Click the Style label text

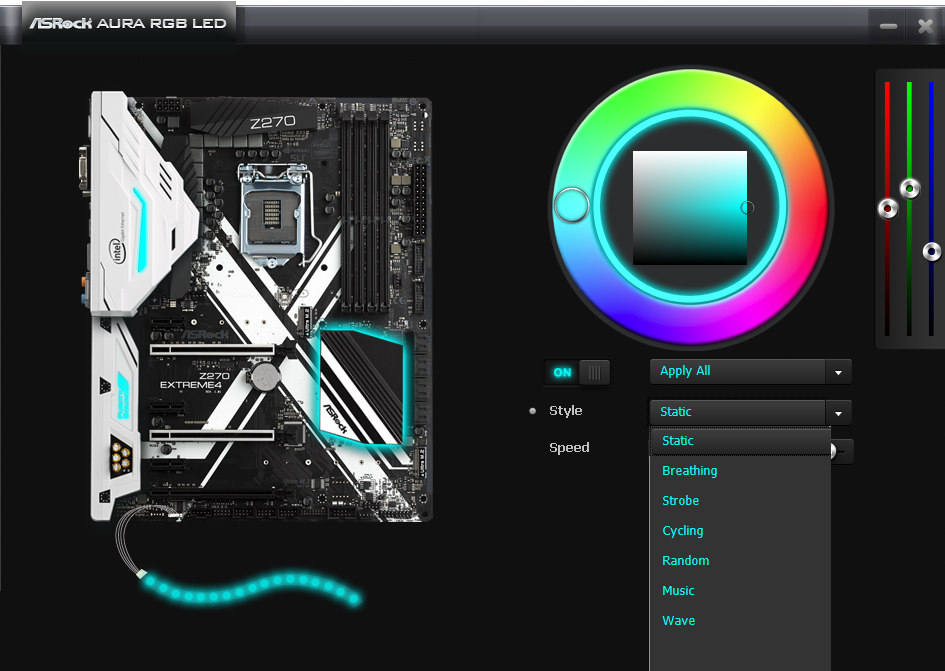[565, 411]
